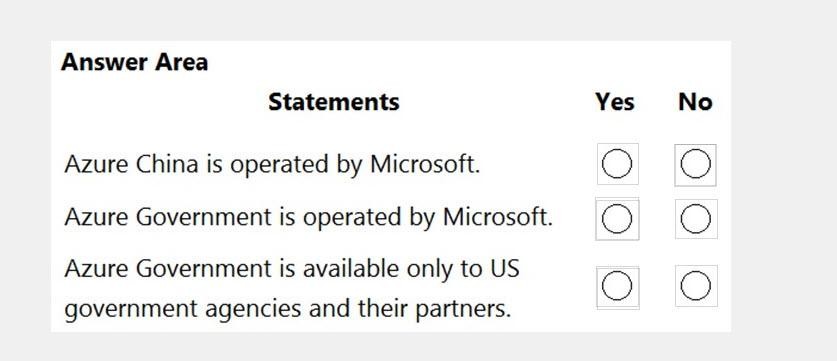Select Yes for Azure China operated by Microsoft
The height and width of the screenshot is (361, 837).
pyautogui.click(x=617, y=164)
